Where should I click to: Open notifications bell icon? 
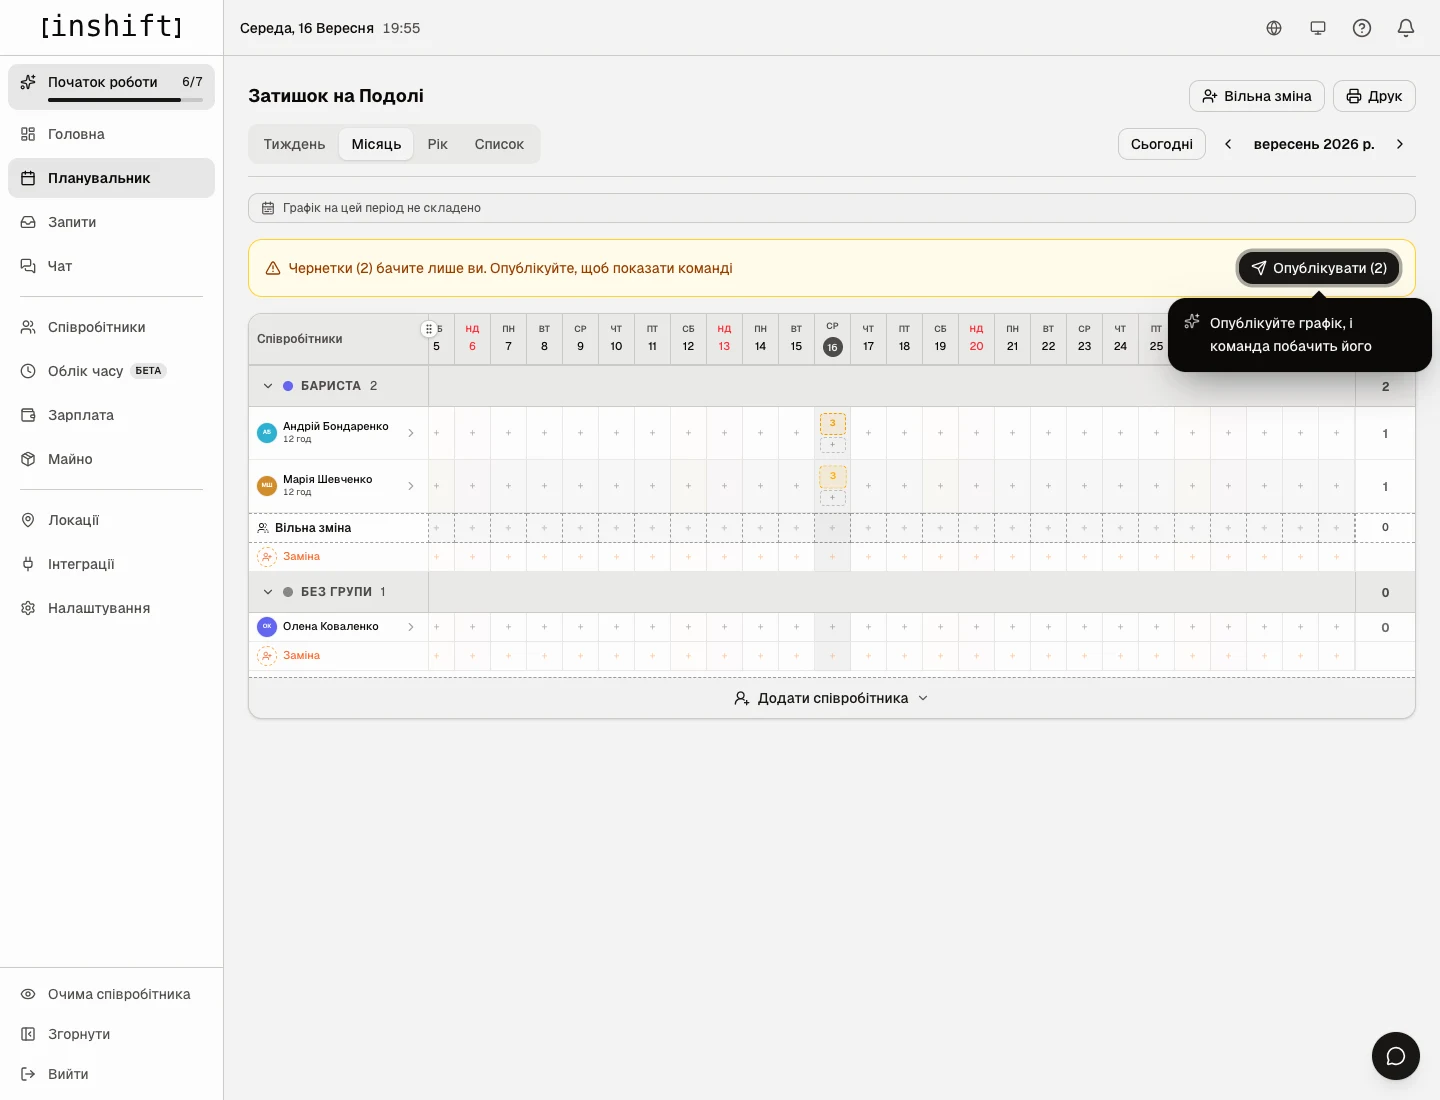(1406, 28)
